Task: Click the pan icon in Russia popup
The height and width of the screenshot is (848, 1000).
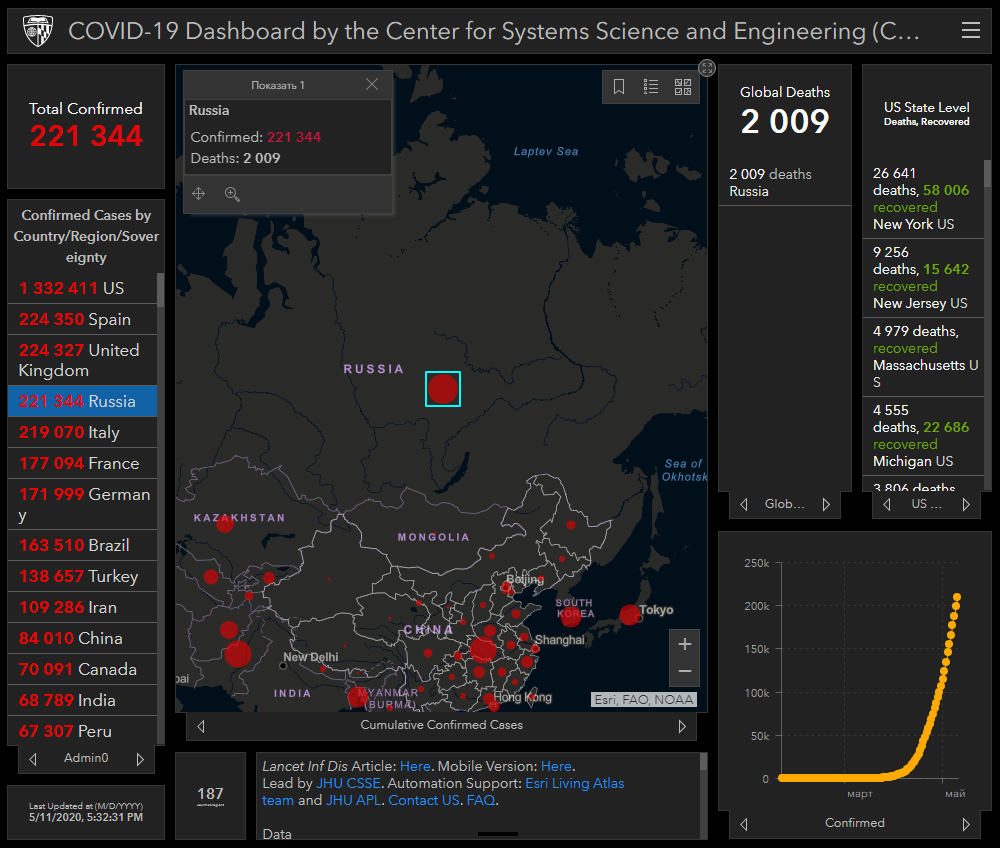Action: coord(199,194)
